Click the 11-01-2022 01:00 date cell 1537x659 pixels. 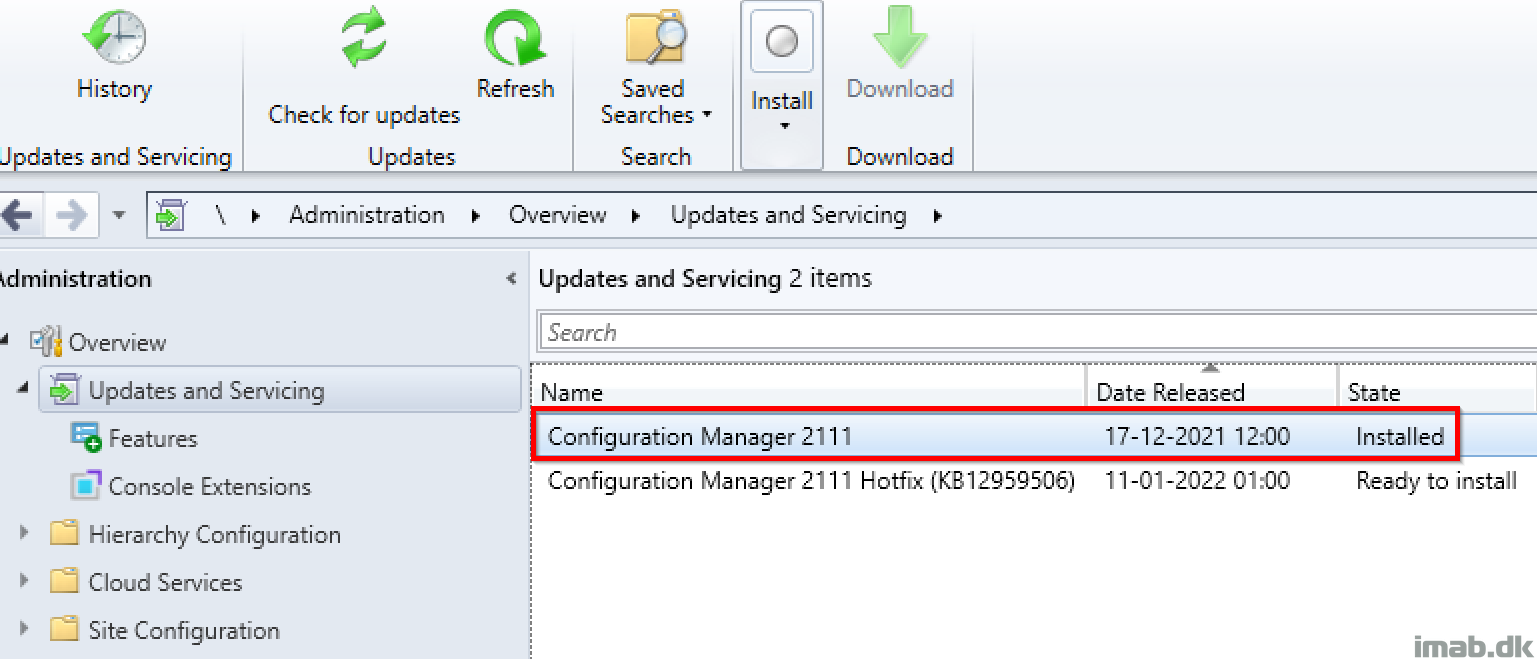pyautogui.click(x=1198, y=481)
